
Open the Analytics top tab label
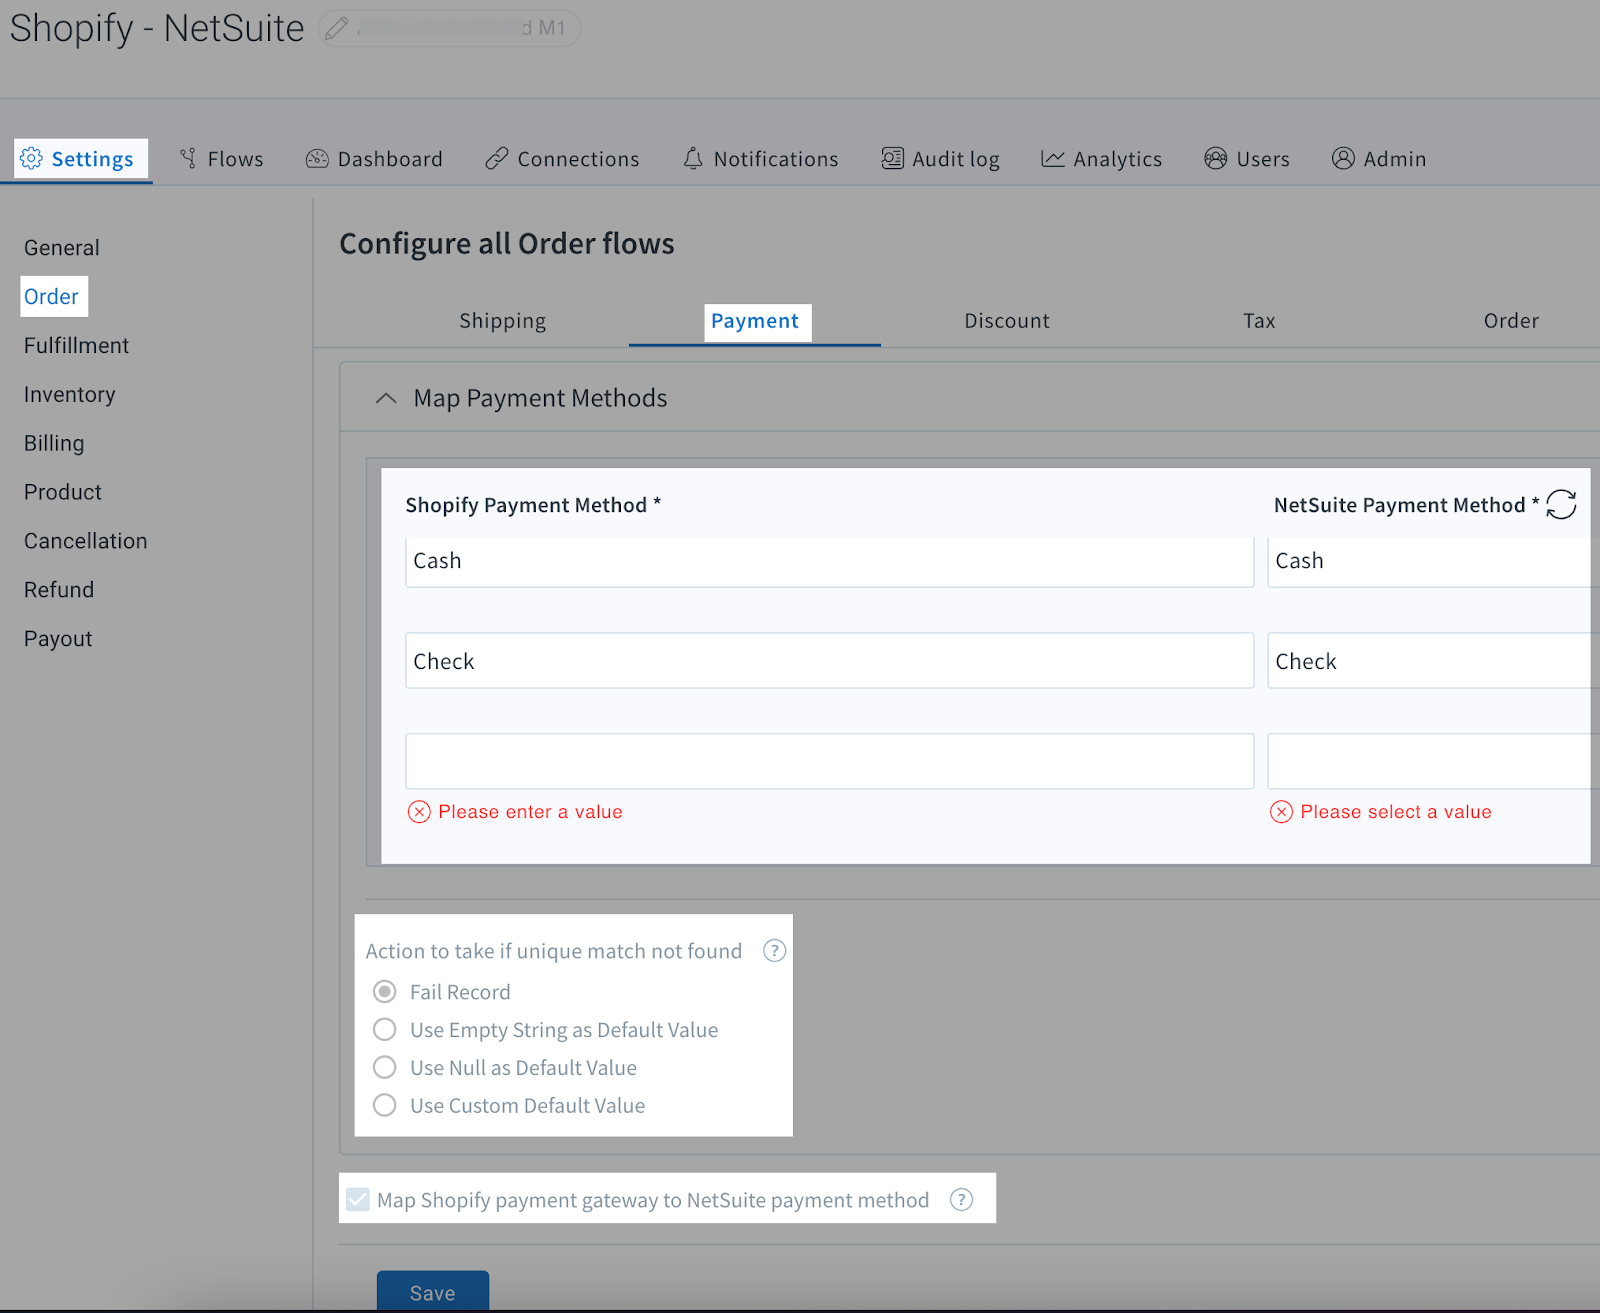[x=1118, y=159]
